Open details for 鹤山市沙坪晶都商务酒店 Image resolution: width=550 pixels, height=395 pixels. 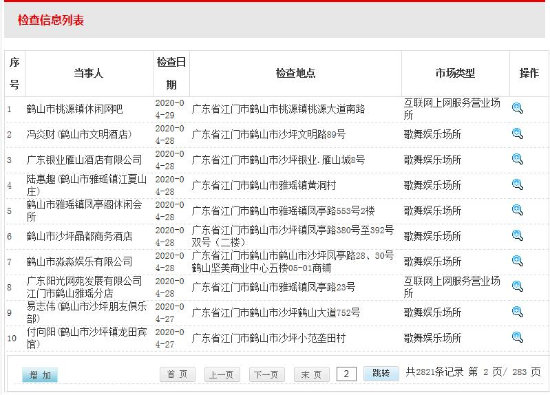(x=517, y=235)
